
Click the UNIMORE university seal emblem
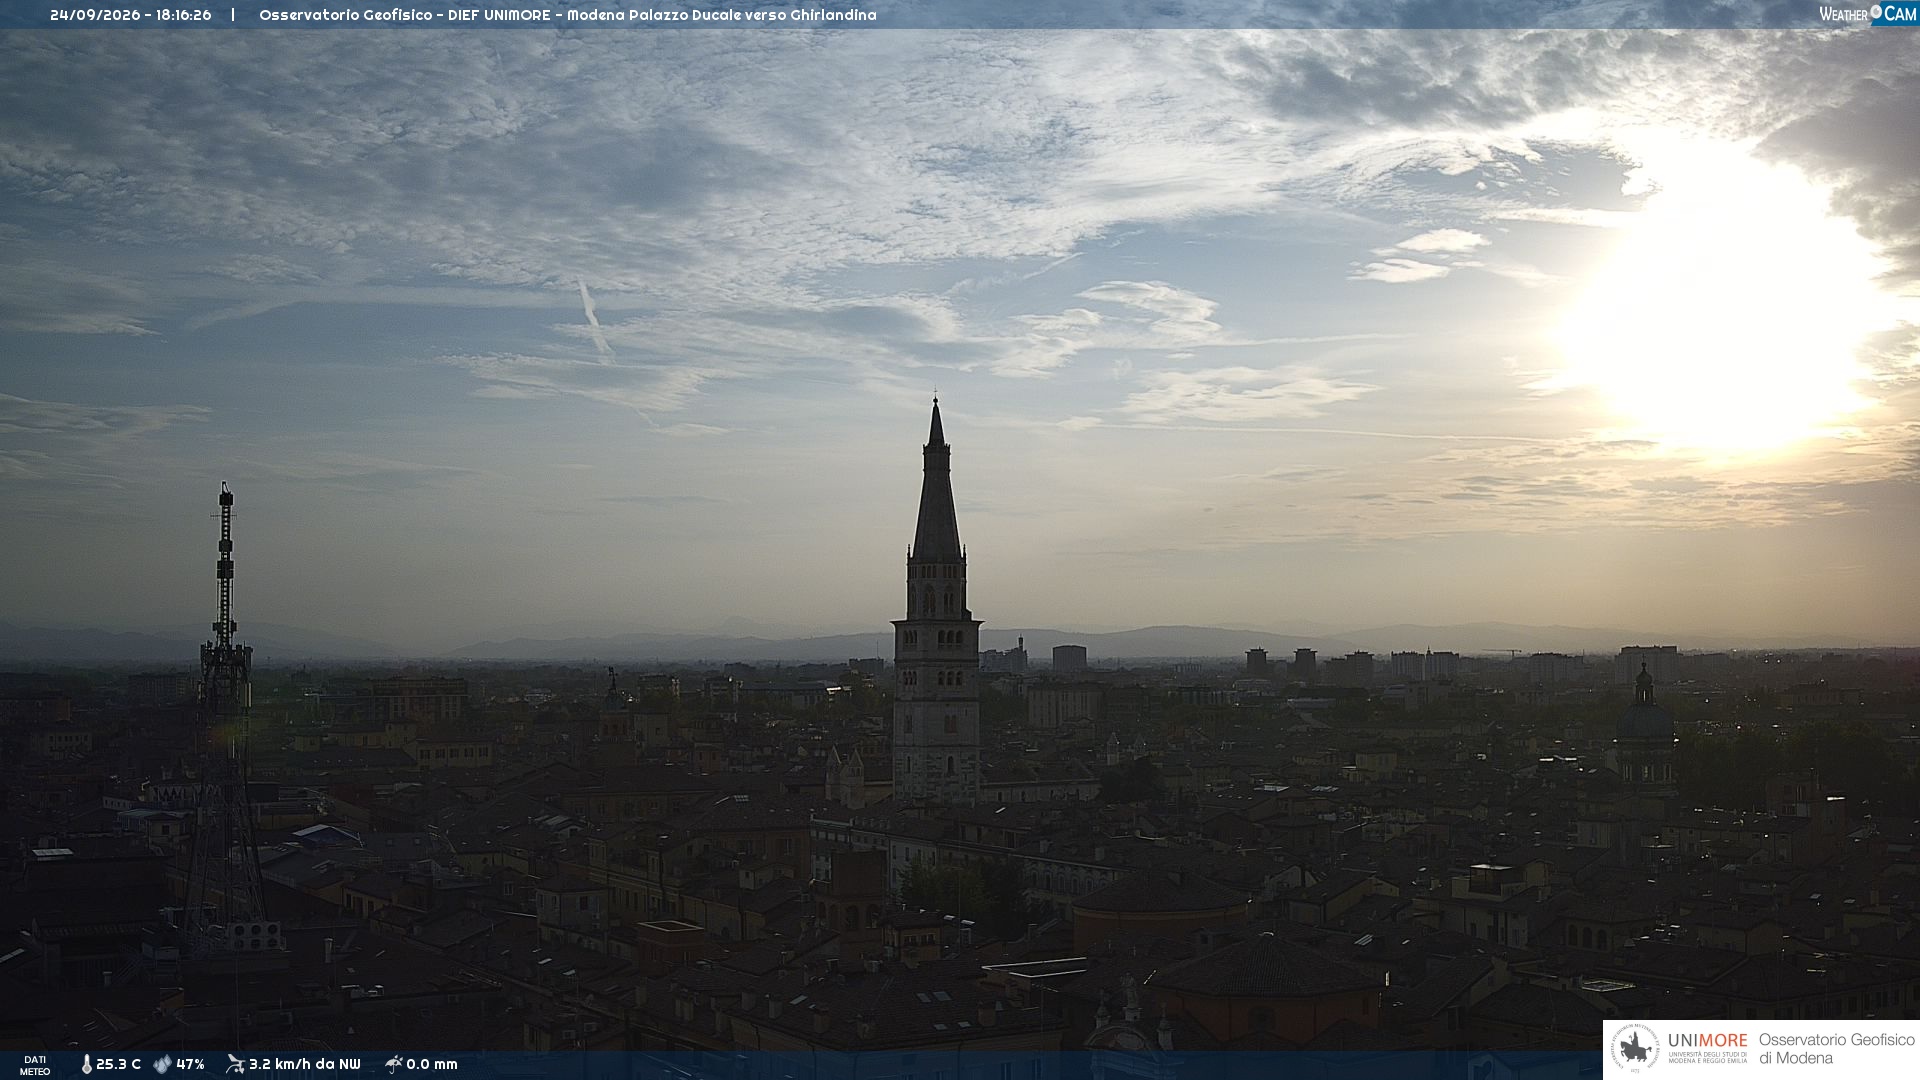click(1636, 1049)
